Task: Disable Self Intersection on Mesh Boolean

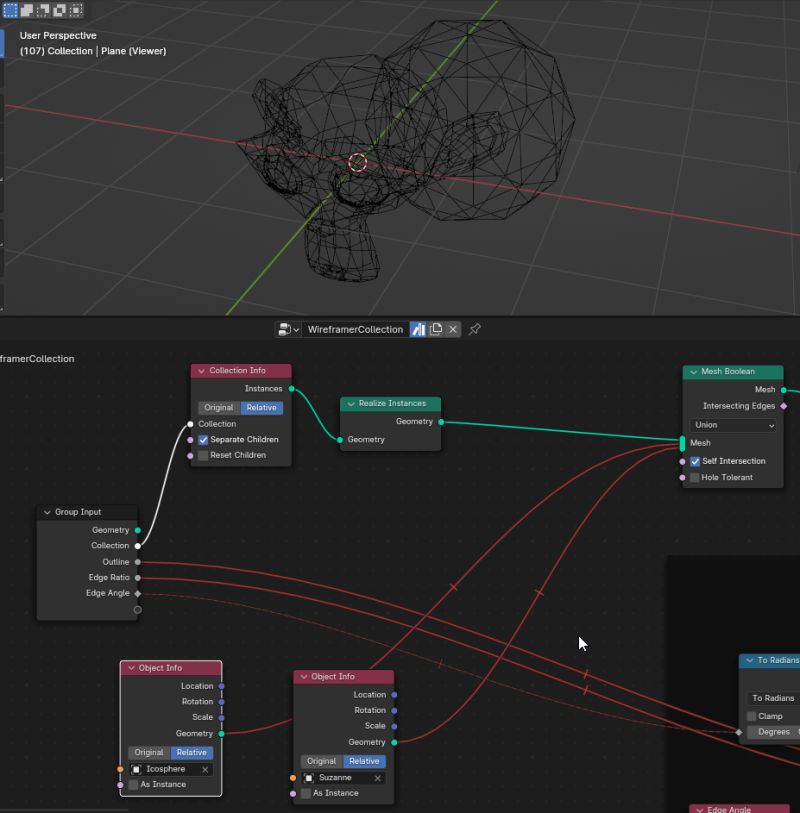Action: pyautogui.click(x=694, y=461)
